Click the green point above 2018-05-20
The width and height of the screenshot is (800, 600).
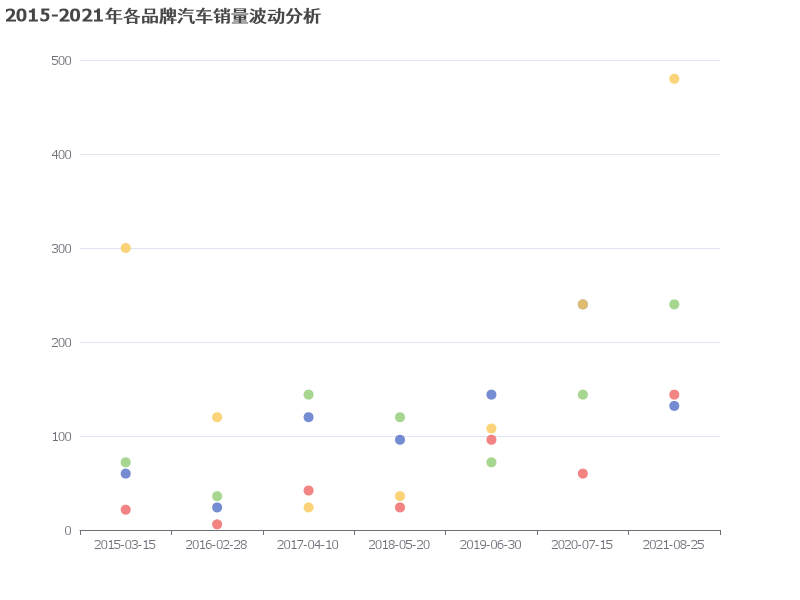[x=400, y=417]
